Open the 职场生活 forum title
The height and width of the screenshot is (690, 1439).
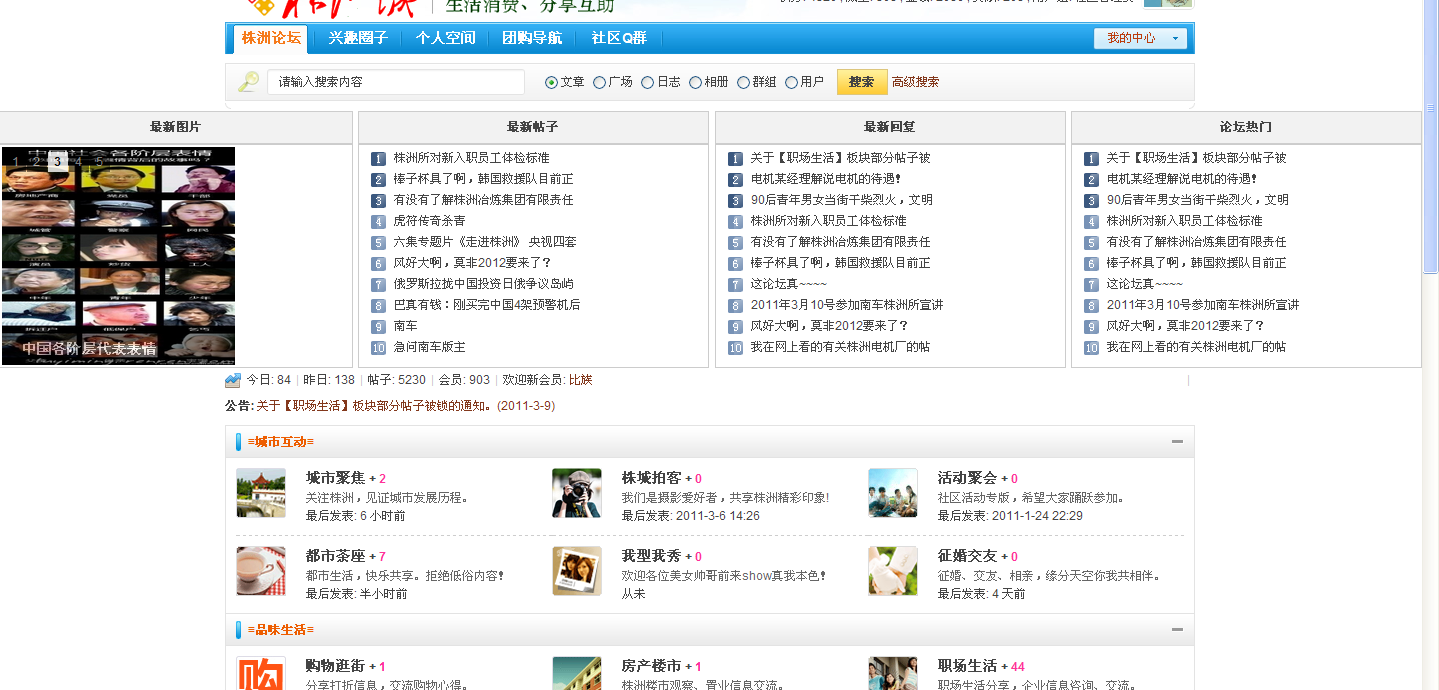[x=968, y=666]
